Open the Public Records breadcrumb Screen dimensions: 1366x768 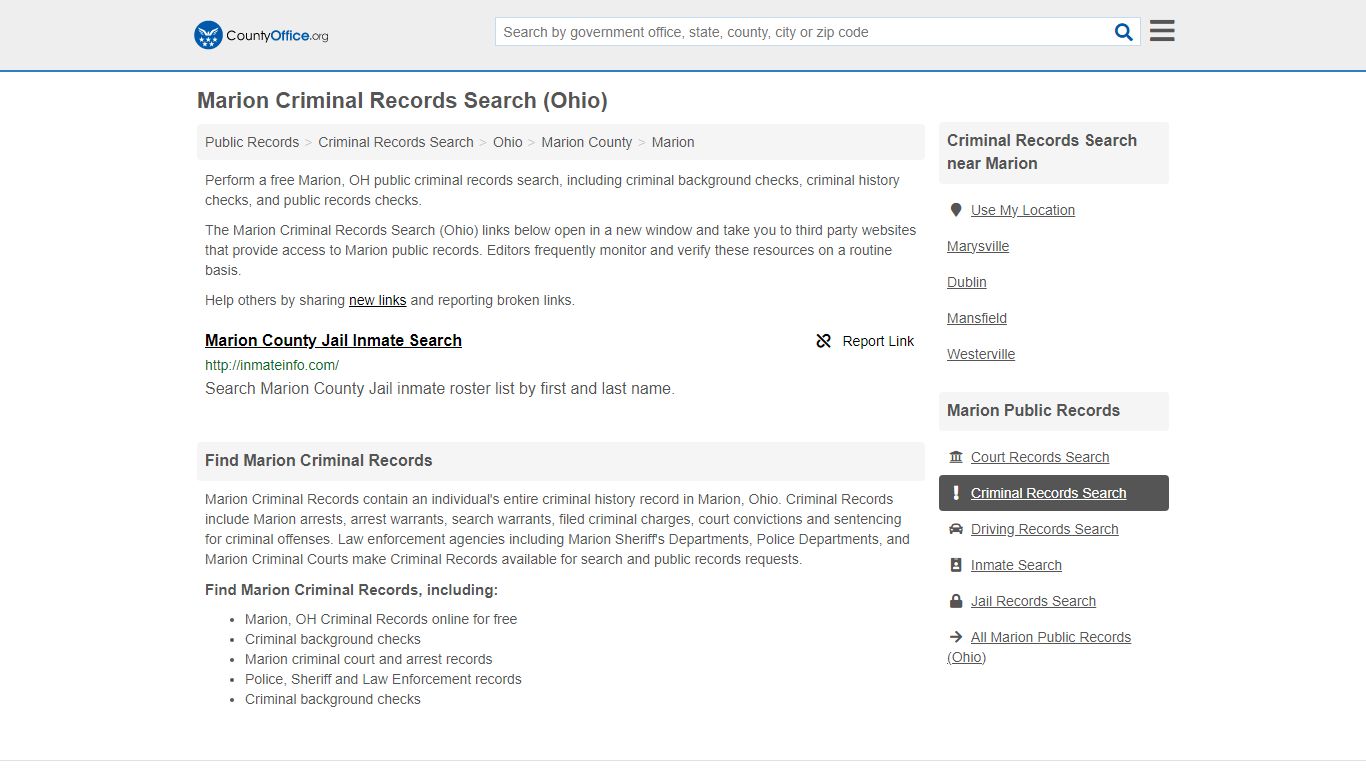252,142
